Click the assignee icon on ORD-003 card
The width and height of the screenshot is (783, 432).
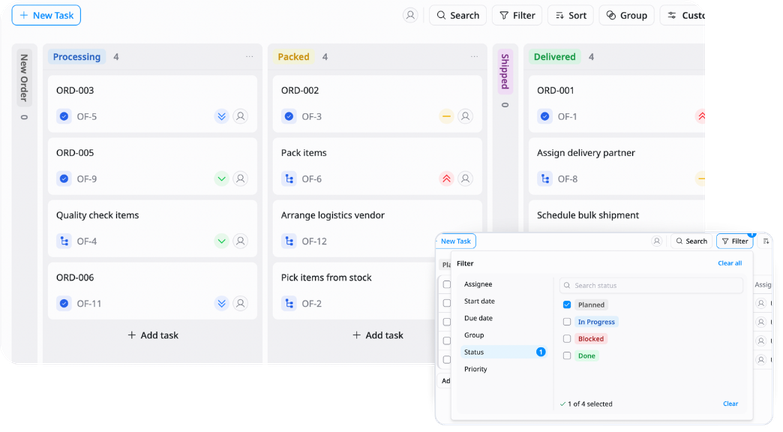240,116
